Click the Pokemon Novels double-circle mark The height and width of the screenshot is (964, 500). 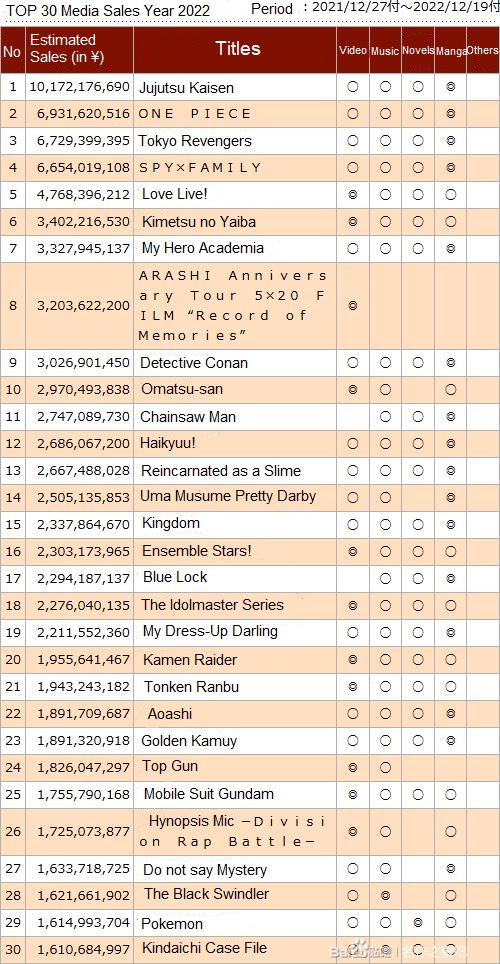pyautogui.click(x=418, y=922)
